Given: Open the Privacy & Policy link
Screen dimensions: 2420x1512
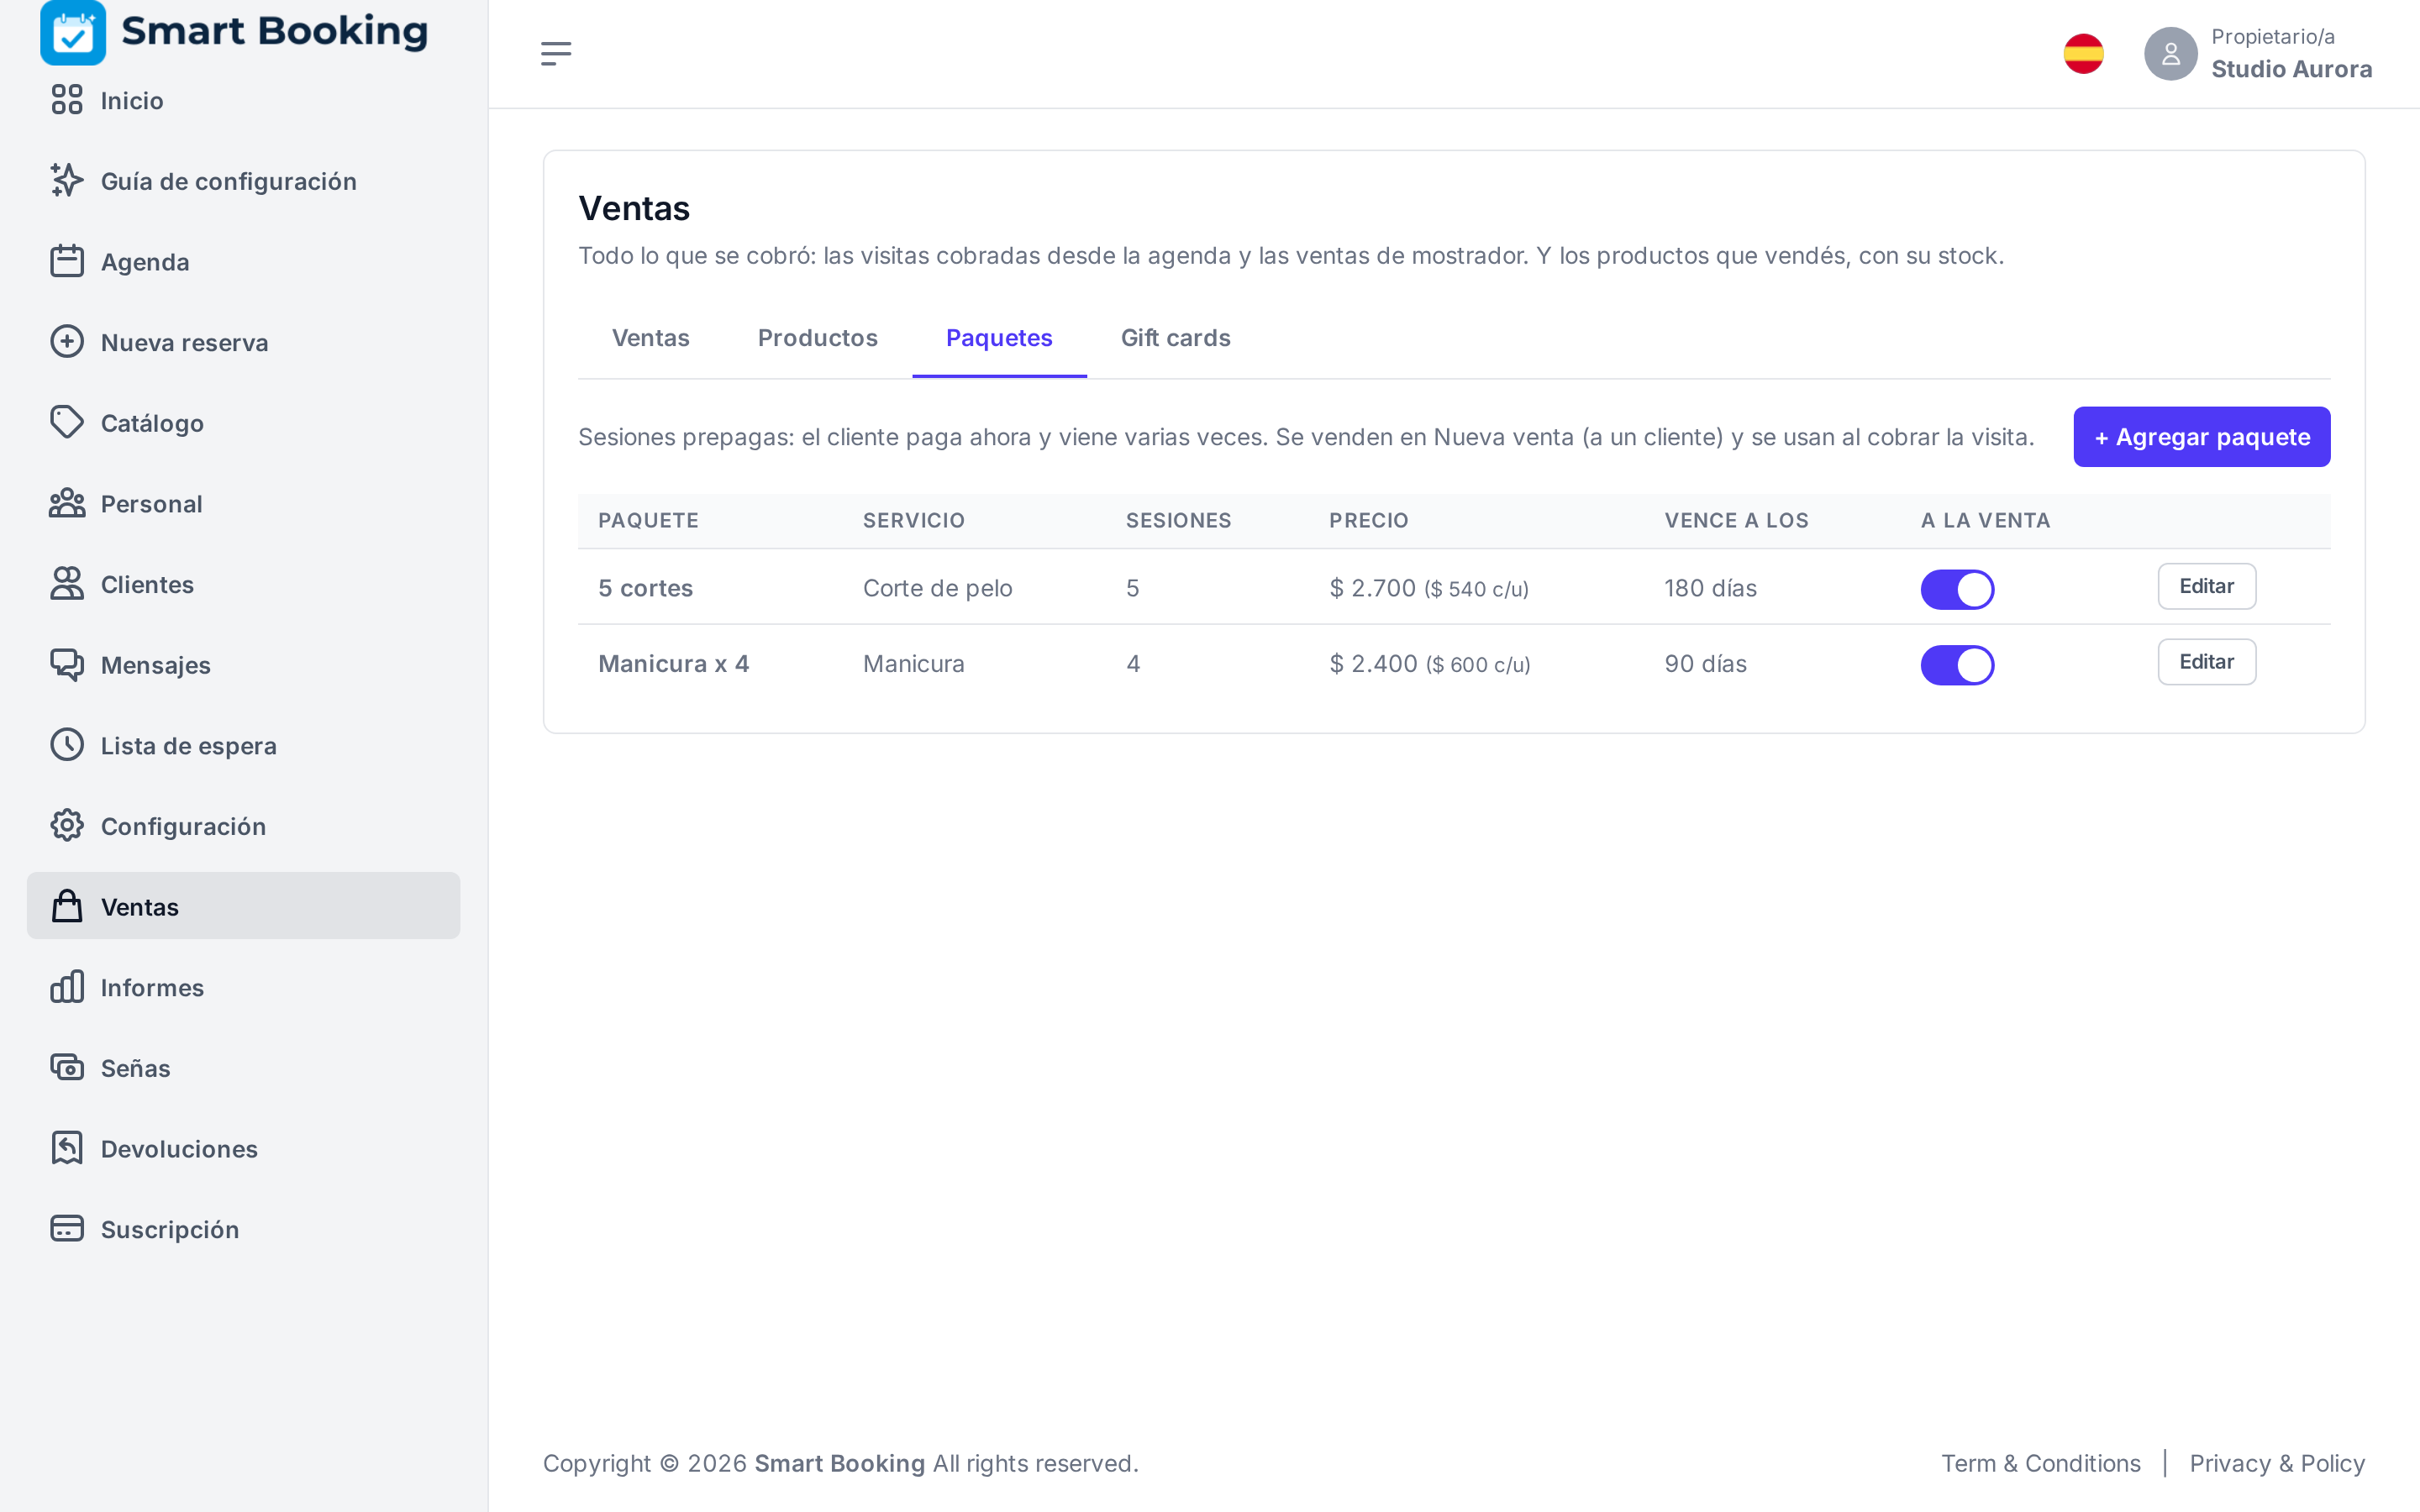Looking at the screenshot, I should pyautogui.click(x=2277, y=1463).
